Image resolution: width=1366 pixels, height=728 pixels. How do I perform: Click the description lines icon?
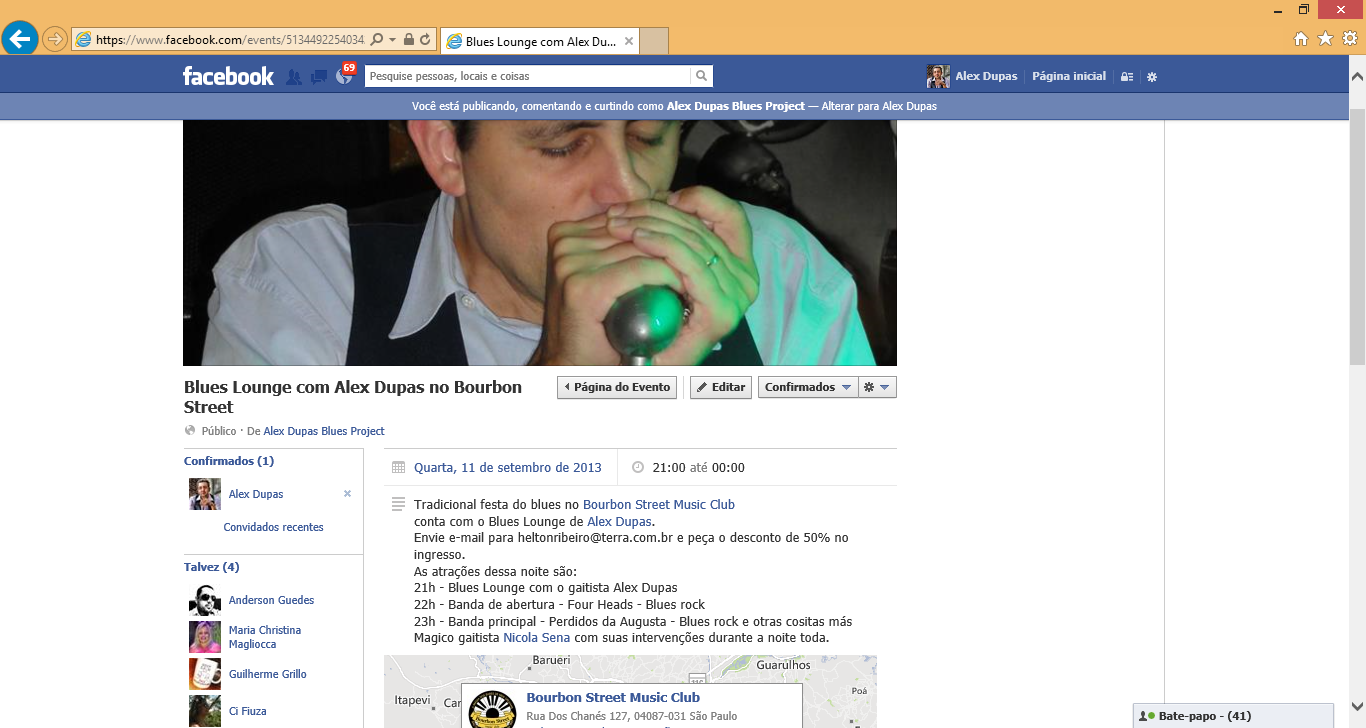(x=398, y=504)
